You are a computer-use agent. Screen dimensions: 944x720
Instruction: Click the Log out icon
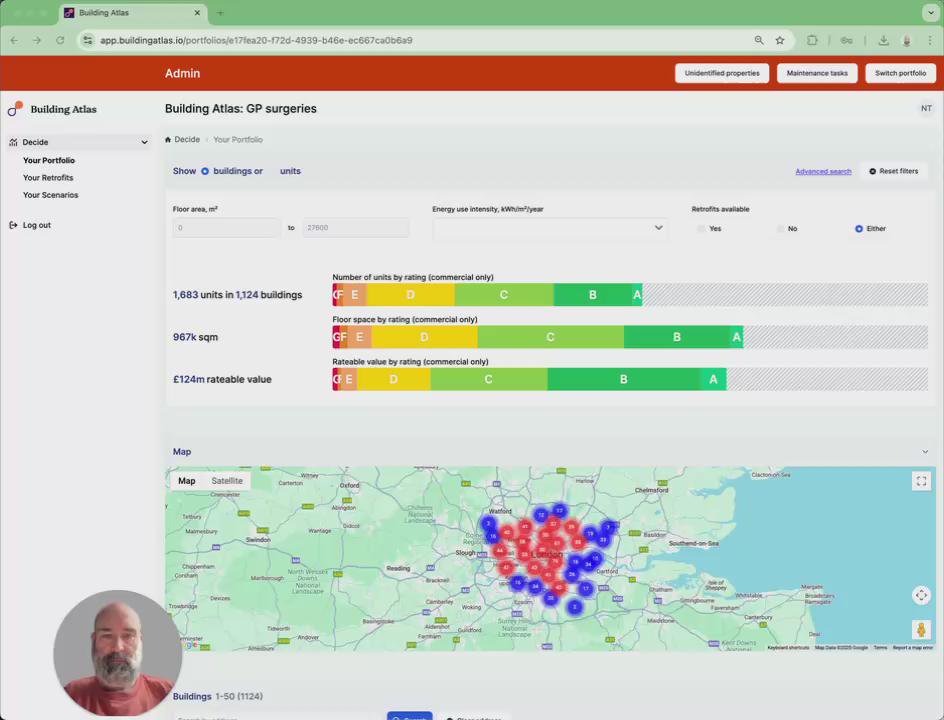click(x=13, y=225)
